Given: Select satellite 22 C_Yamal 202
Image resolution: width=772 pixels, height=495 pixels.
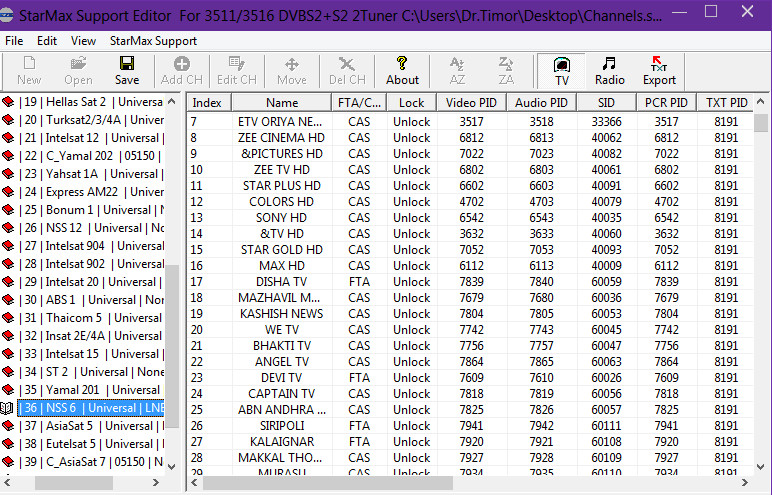Looking at the screenshot, I should [91, 156].
